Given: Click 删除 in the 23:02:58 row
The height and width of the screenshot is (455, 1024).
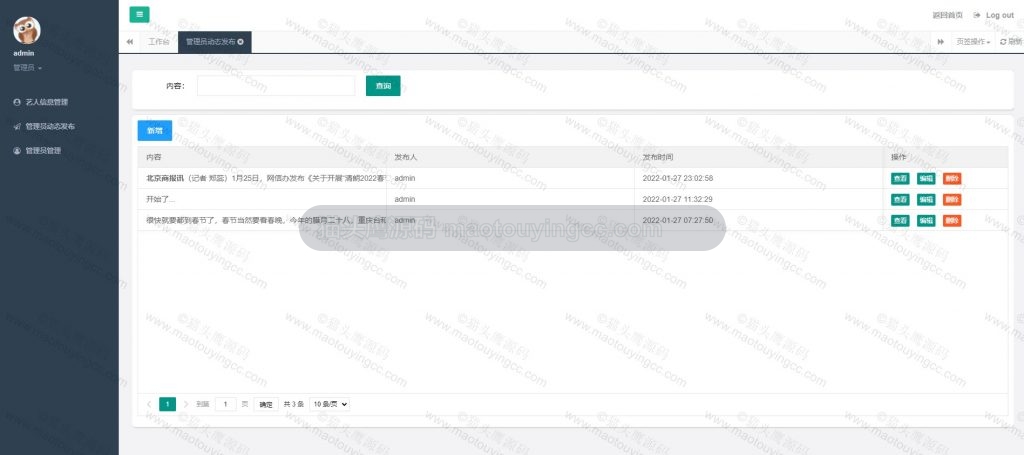Looking at the screenshot, I should (x=952, y=178).
